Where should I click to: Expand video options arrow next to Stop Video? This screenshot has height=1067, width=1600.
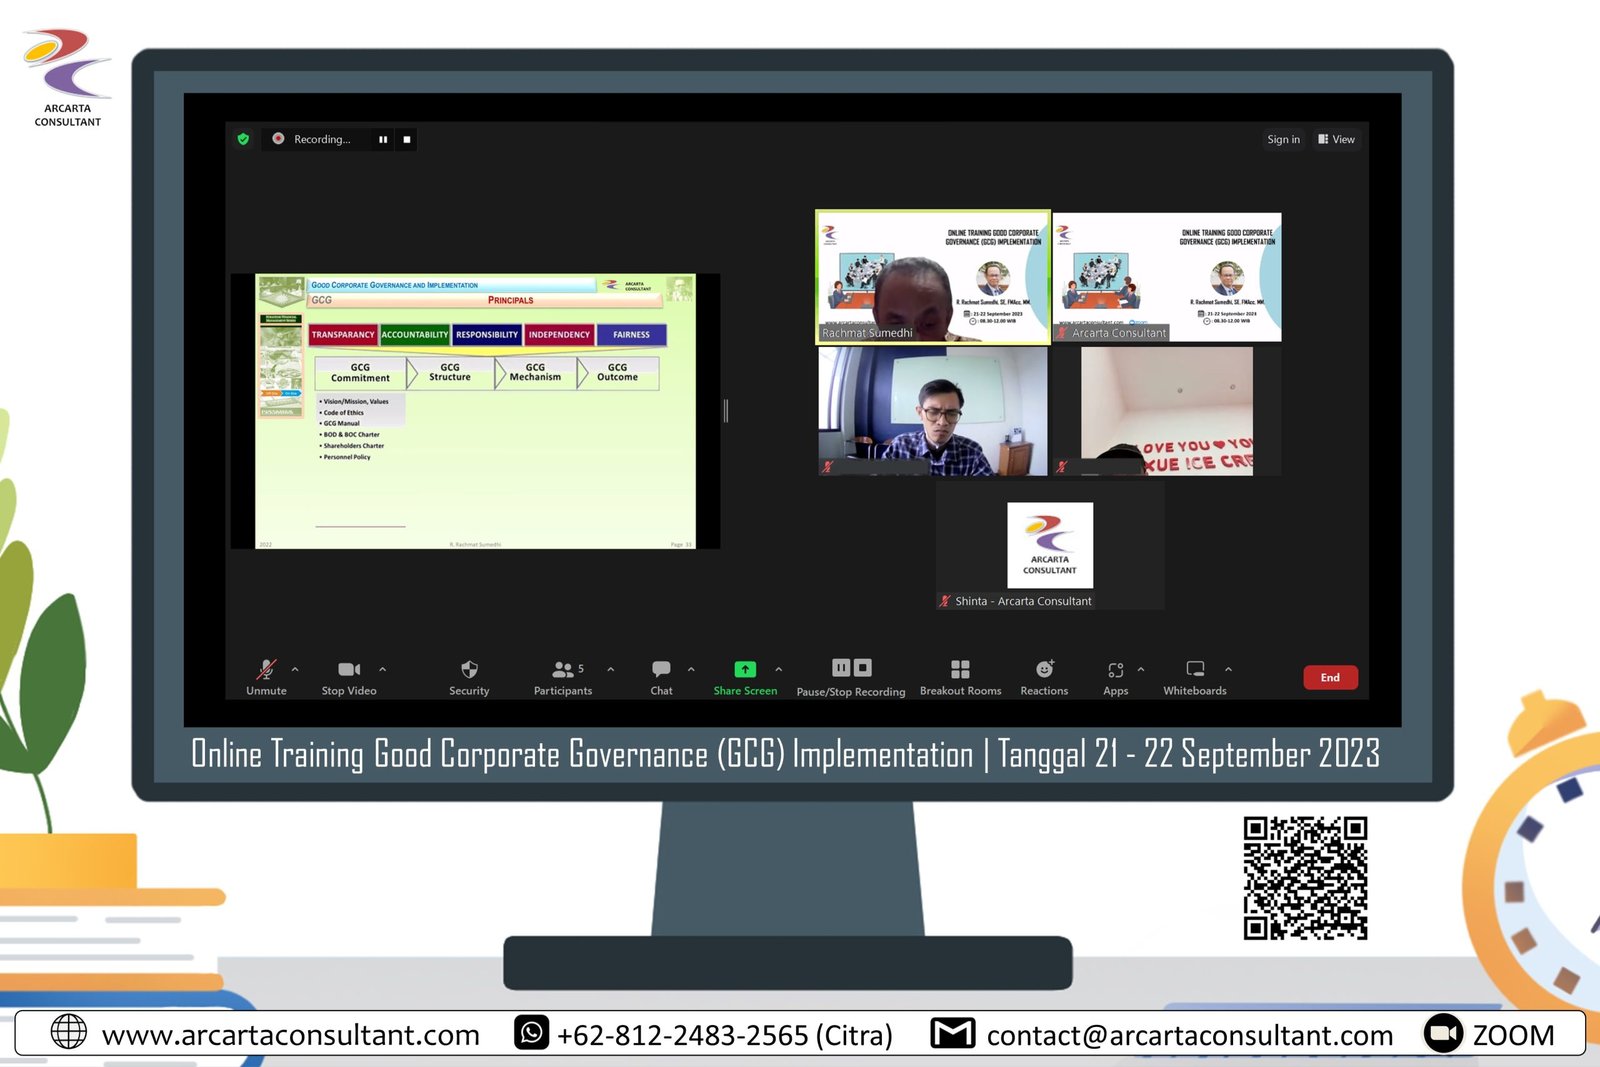(x=382, y=669)
